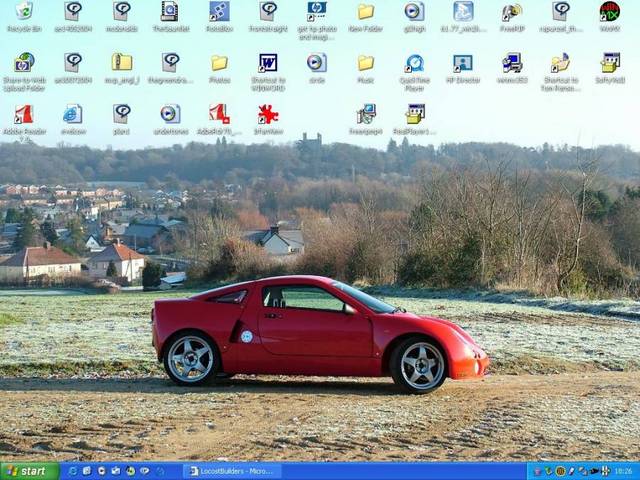Viewport: 640px width, 480px height.
Task: Click first Quick Launch icon beside Start
Action: pyautogui.click(x=73, y=471)
